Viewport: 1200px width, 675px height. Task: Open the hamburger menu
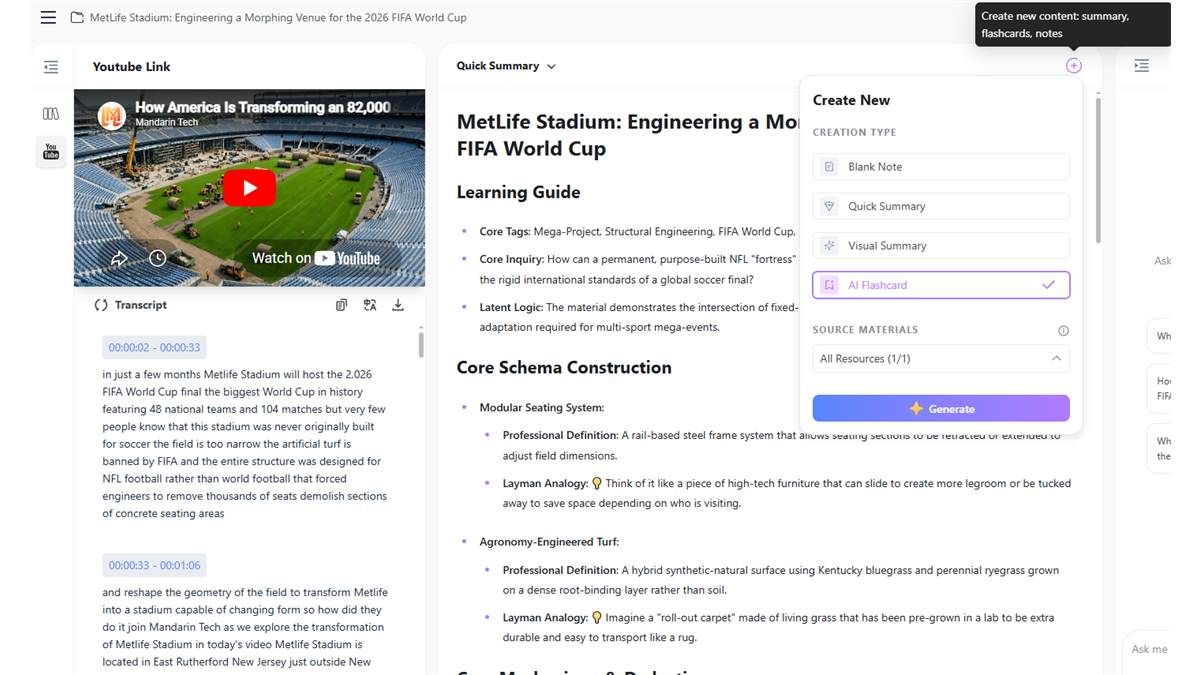pyautogui.click(x=48, y=17)
